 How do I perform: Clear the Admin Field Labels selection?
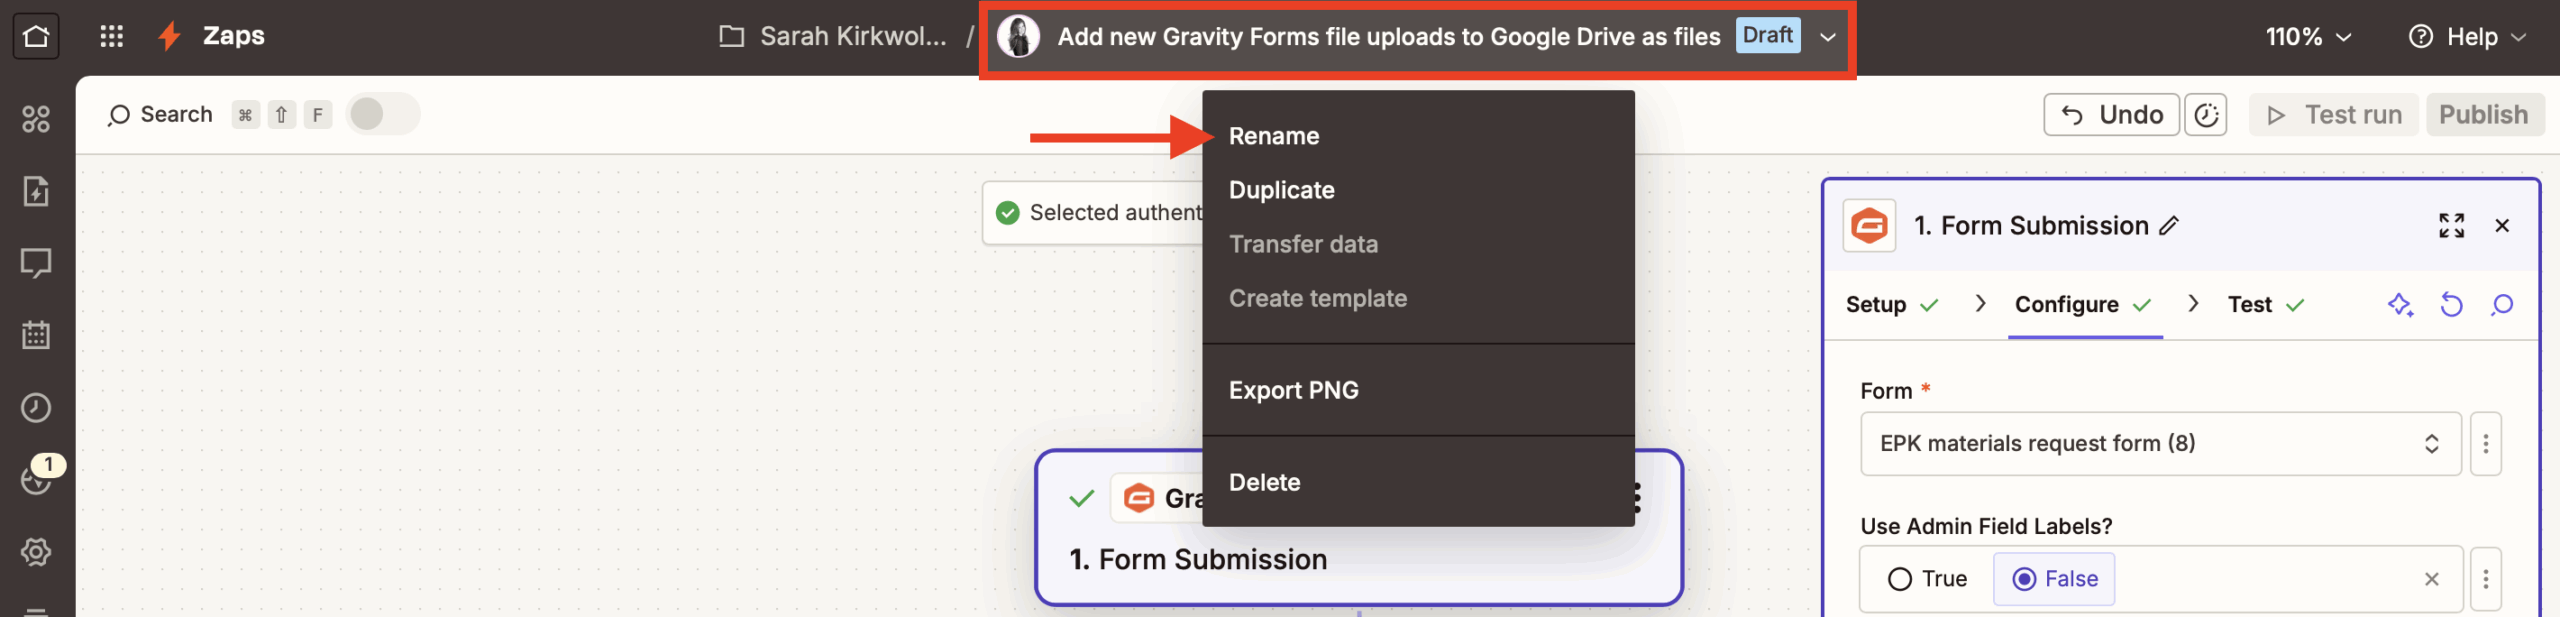(x=2432, y=579)
